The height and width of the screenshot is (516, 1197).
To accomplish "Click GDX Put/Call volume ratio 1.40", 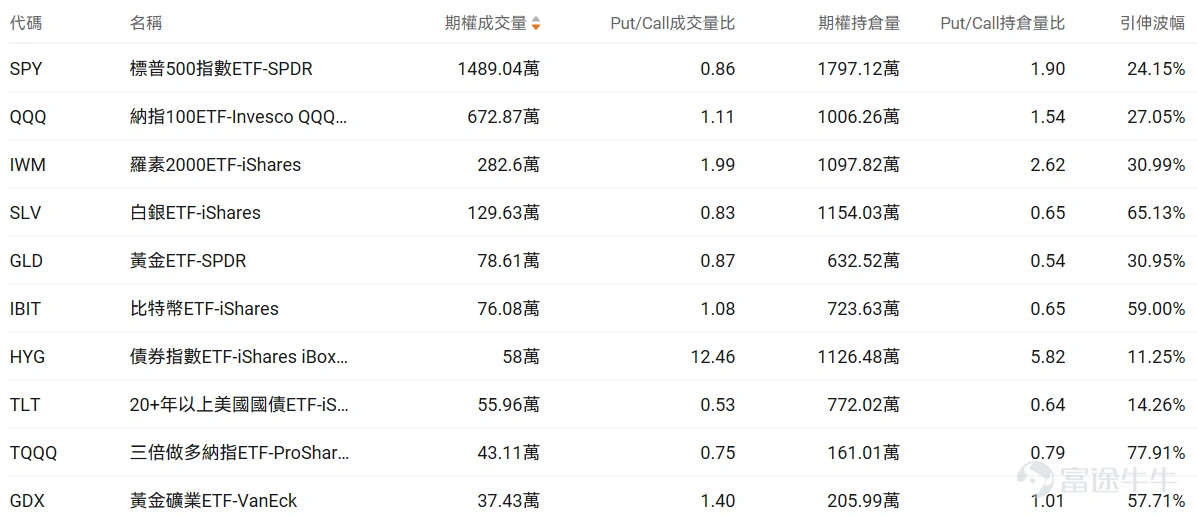I will coord(718,501).
